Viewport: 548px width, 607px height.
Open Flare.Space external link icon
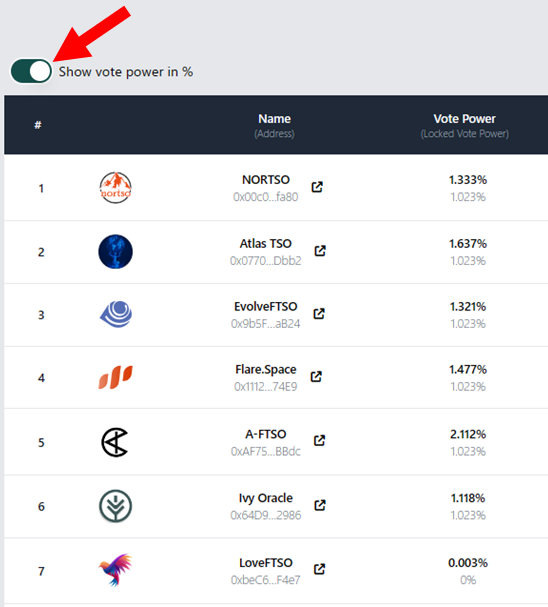pyautogui.click(x=316, y=376)
